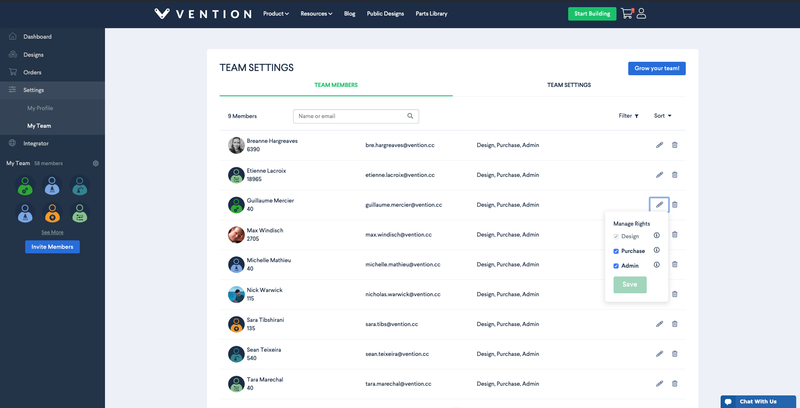Delete member Etienne Lacroix
The image size is (800, 408).
[674, 175]
